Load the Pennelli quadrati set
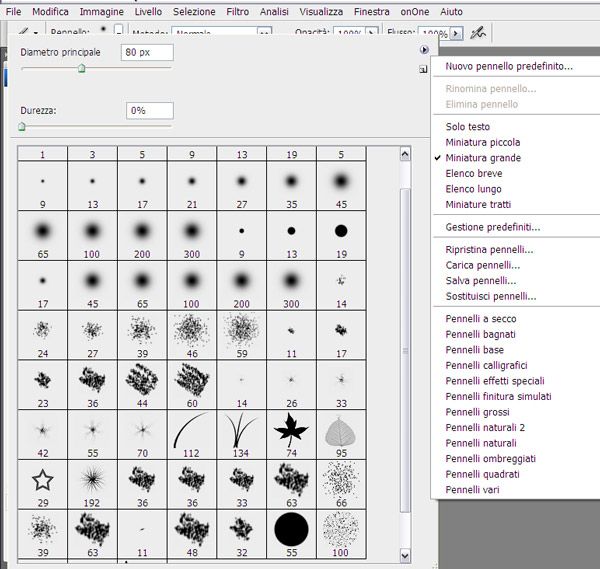600x569 pixels. [482, 474]
